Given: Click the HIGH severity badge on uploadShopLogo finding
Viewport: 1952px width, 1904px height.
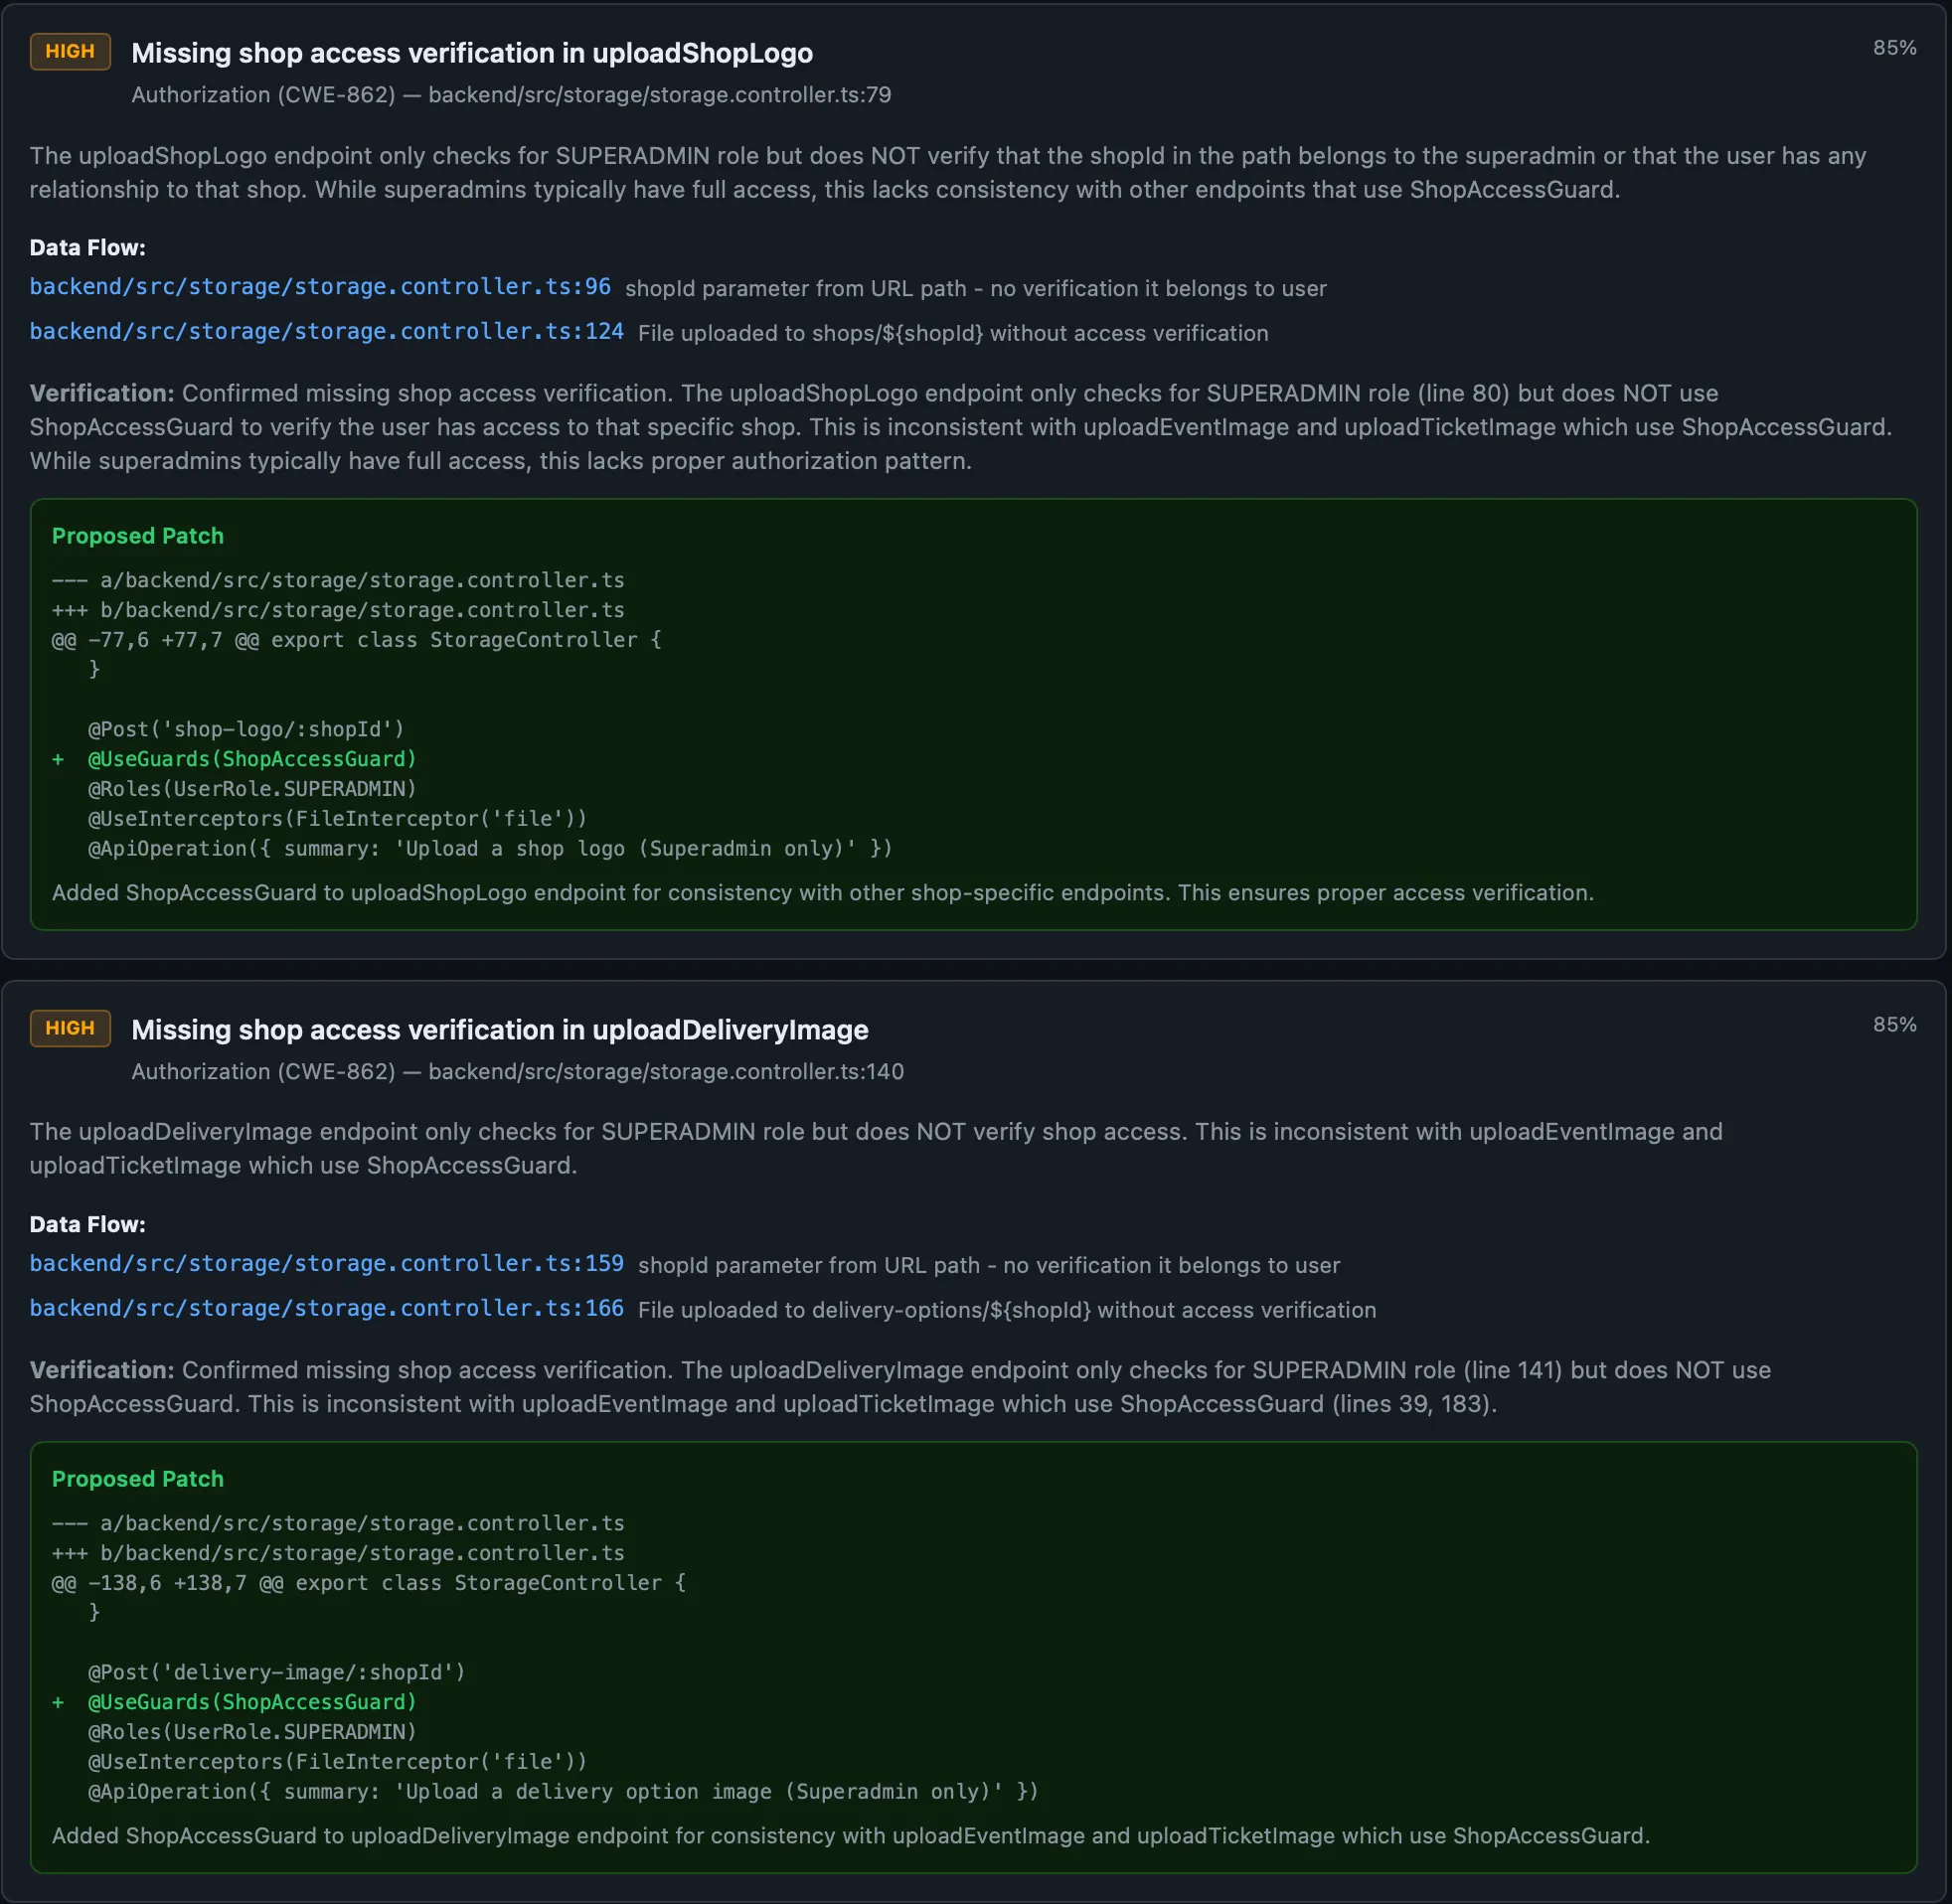Looking at the screenshot, I should click(x=68, y=51).
